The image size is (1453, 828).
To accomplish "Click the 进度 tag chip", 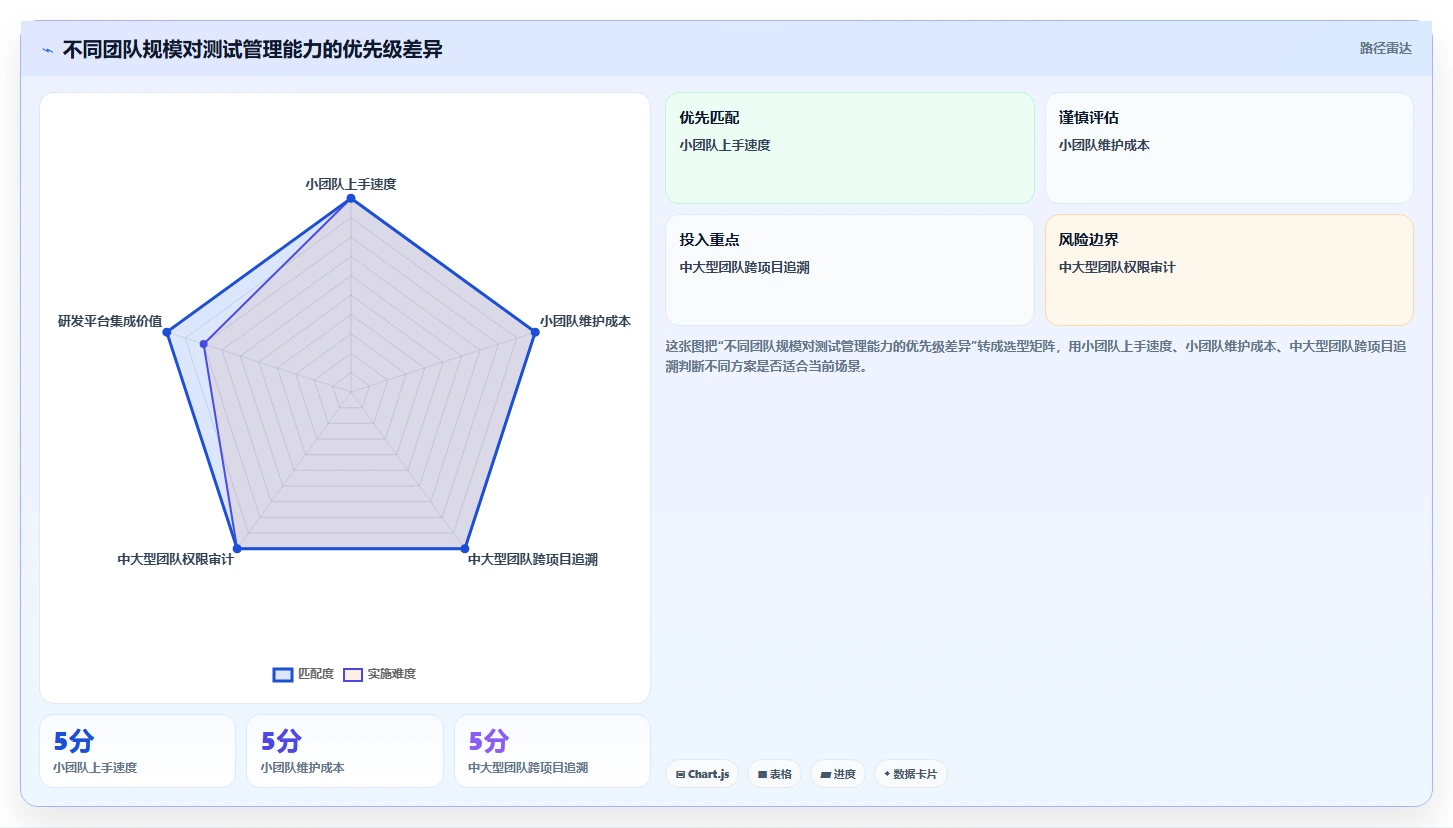I will point(838,774).
